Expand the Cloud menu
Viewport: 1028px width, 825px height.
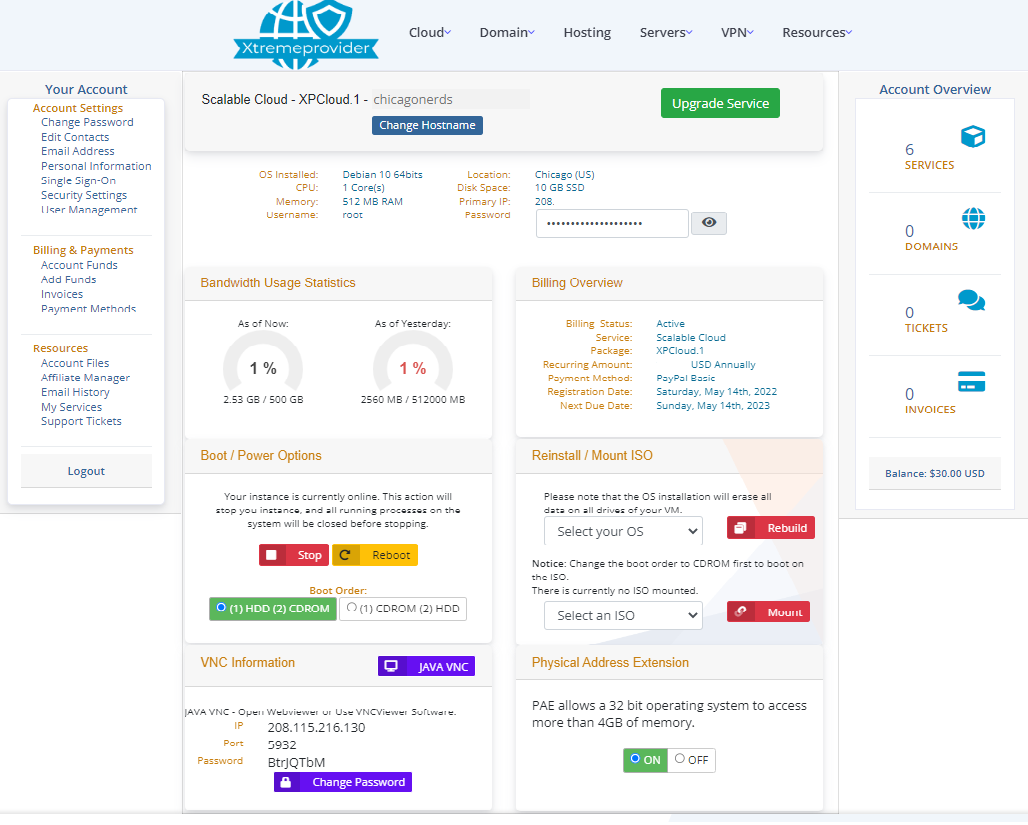(x=429, y=32)
